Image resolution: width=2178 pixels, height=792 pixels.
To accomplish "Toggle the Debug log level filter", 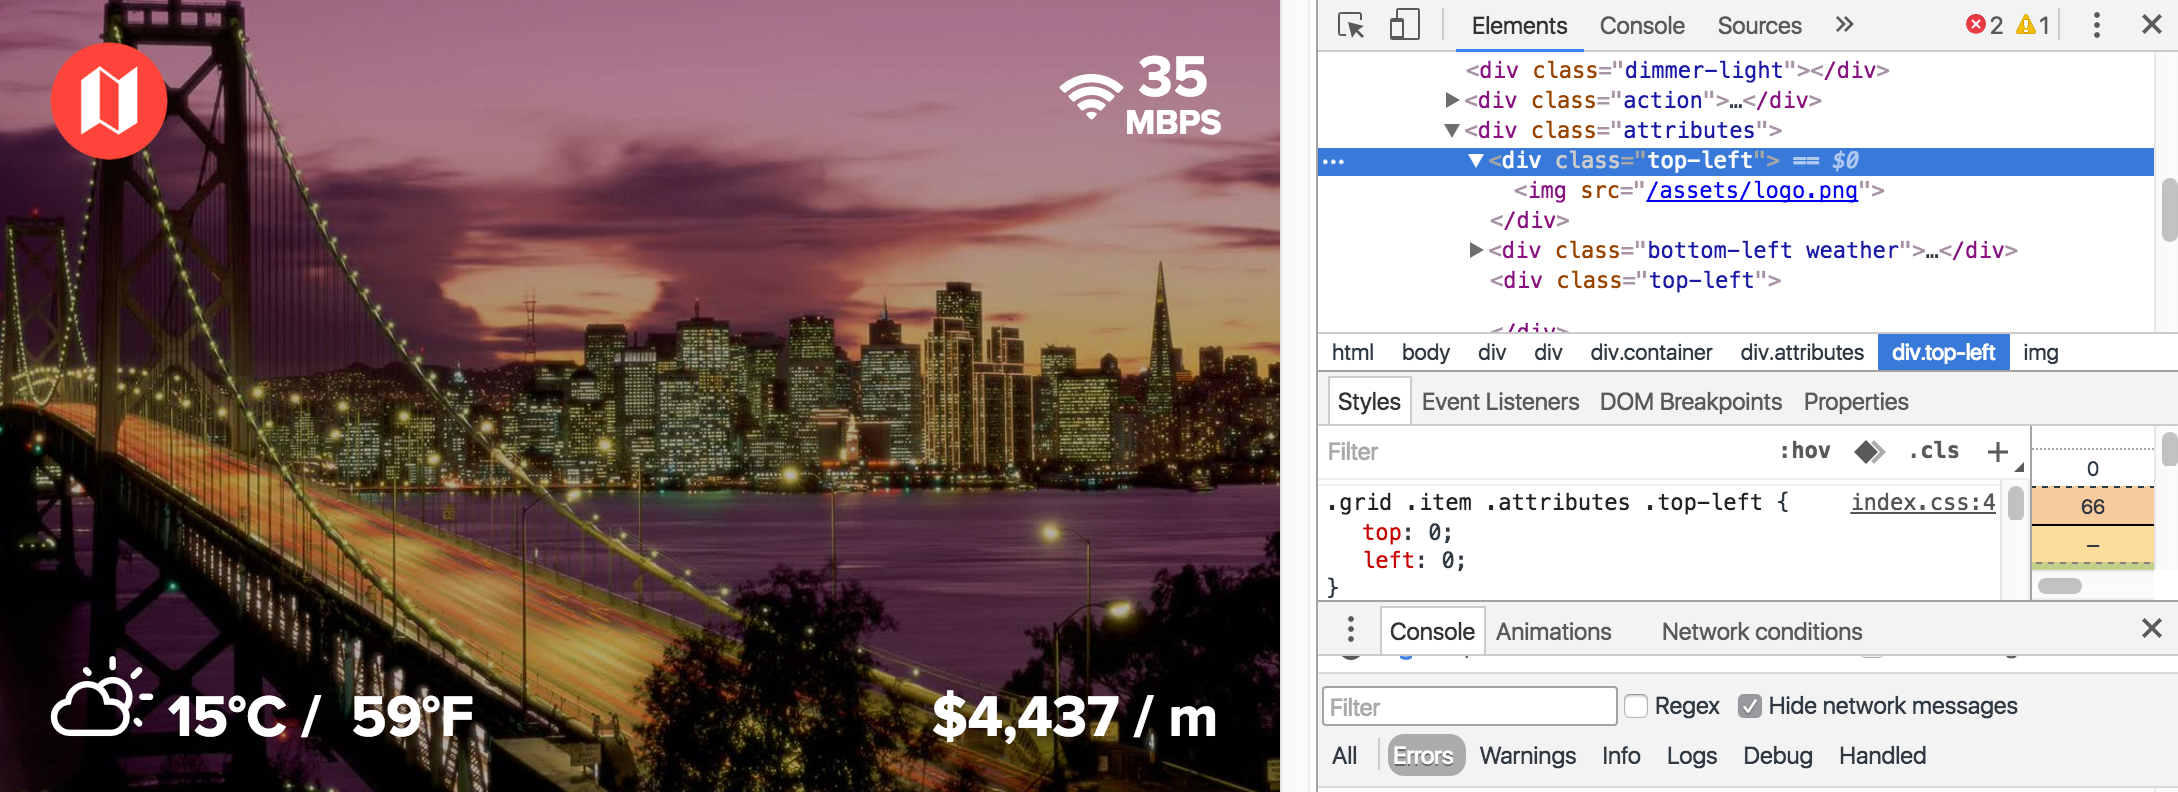I will pyautogui.click(x=1777, y=756).
